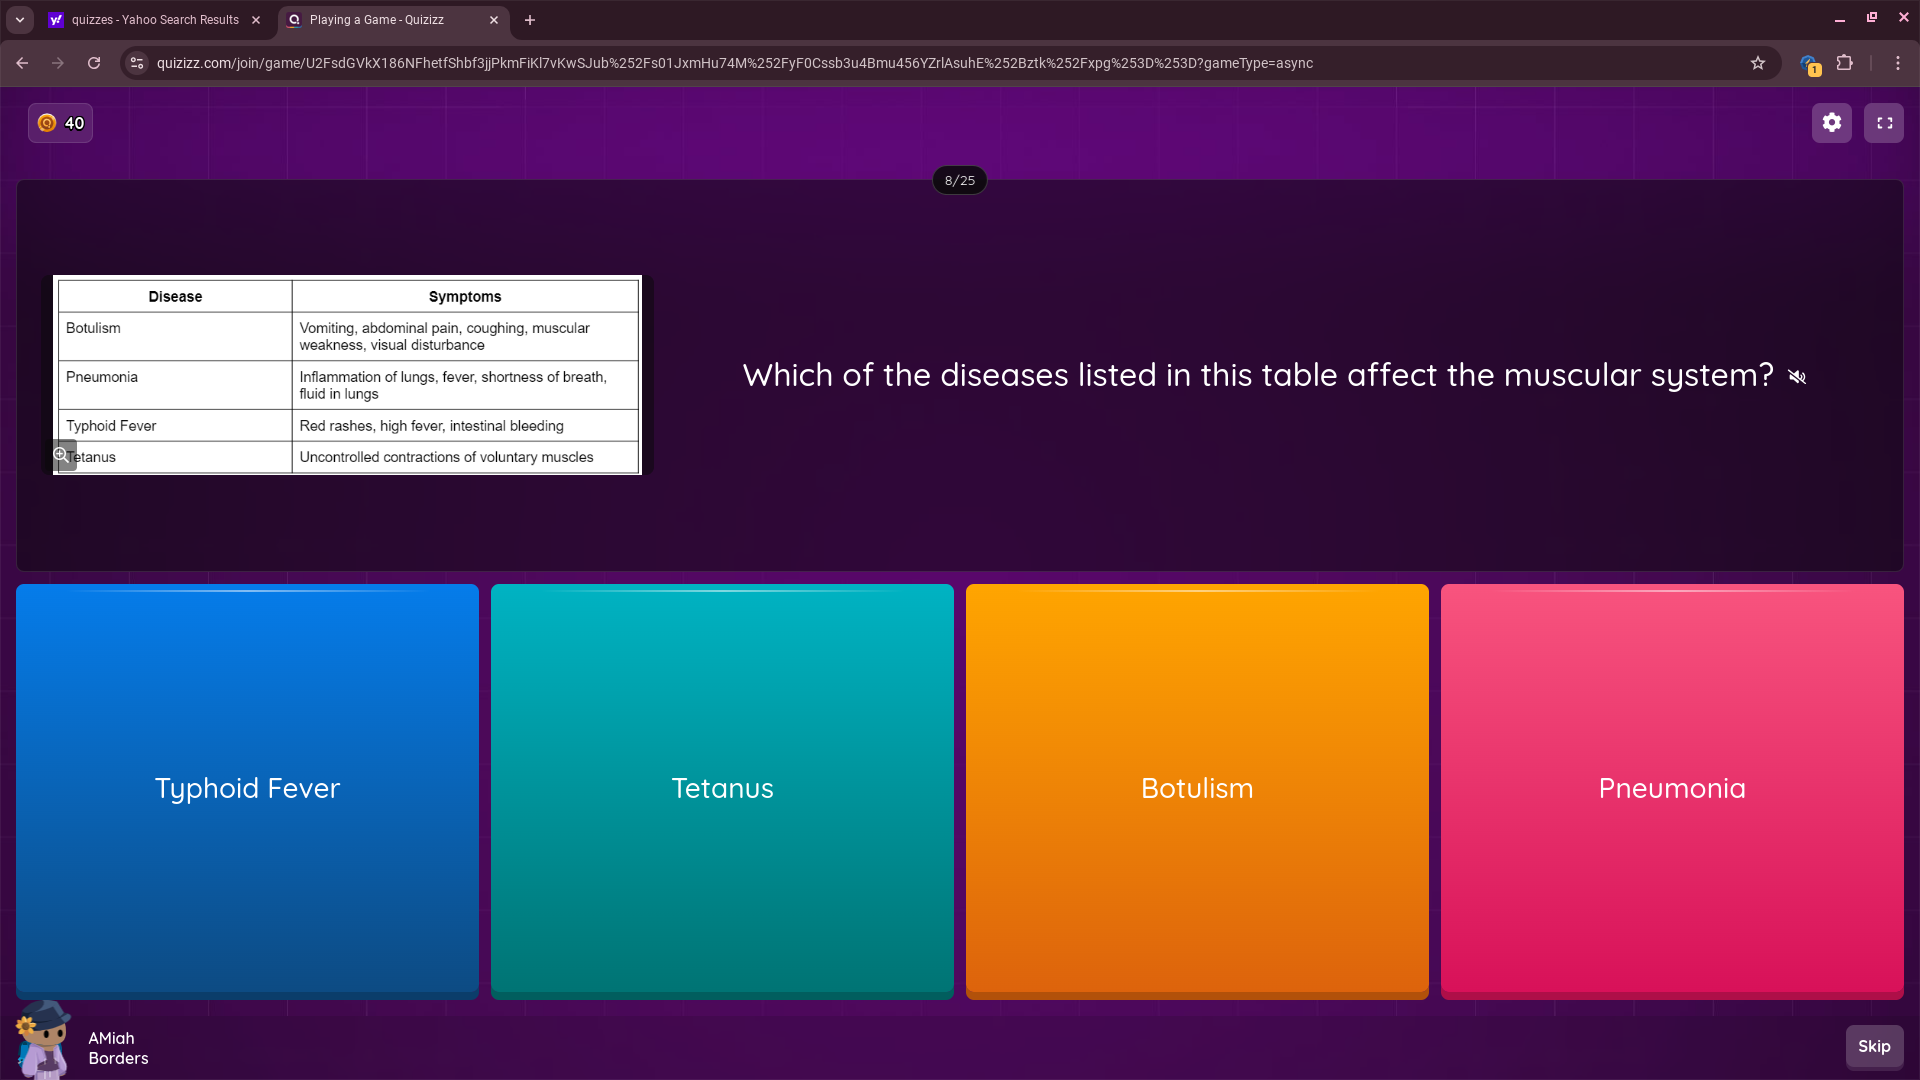Click the quizizz.com URL address bar

point(735,63)
